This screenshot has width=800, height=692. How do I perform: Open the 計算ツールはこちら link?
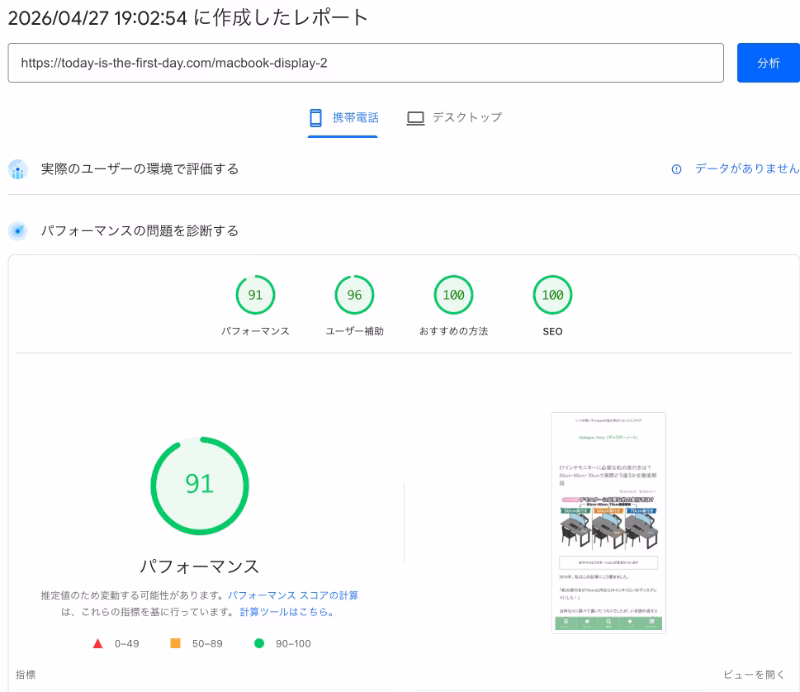(x=286, y=612)
